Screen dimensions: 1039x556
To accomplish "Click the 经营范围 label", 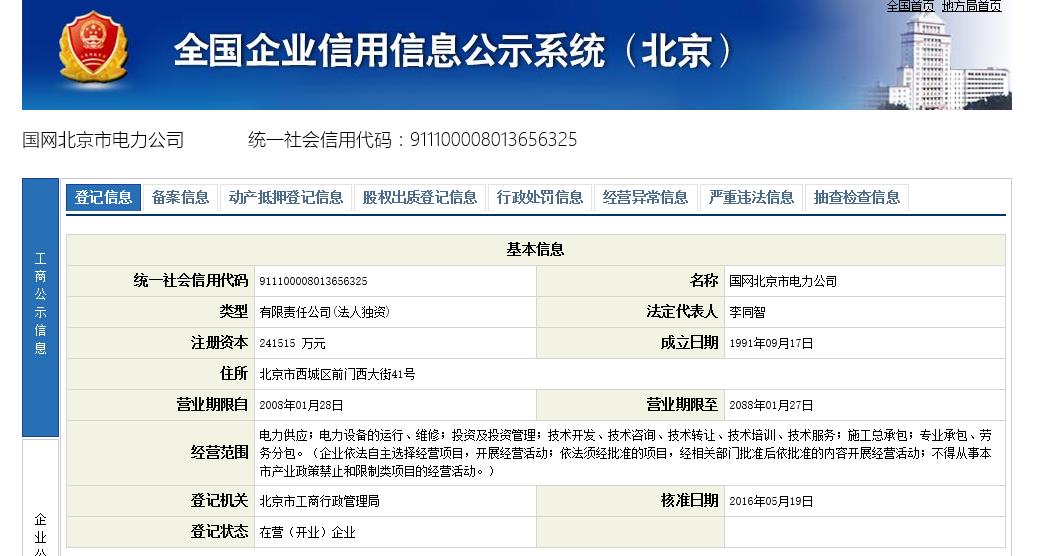I will tap(219, 453).
